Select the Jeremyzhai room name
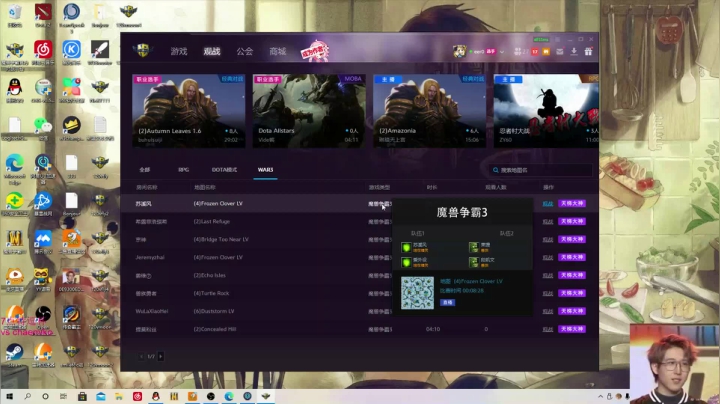Viewport: 720px width, 404px height. pos(150,258)
